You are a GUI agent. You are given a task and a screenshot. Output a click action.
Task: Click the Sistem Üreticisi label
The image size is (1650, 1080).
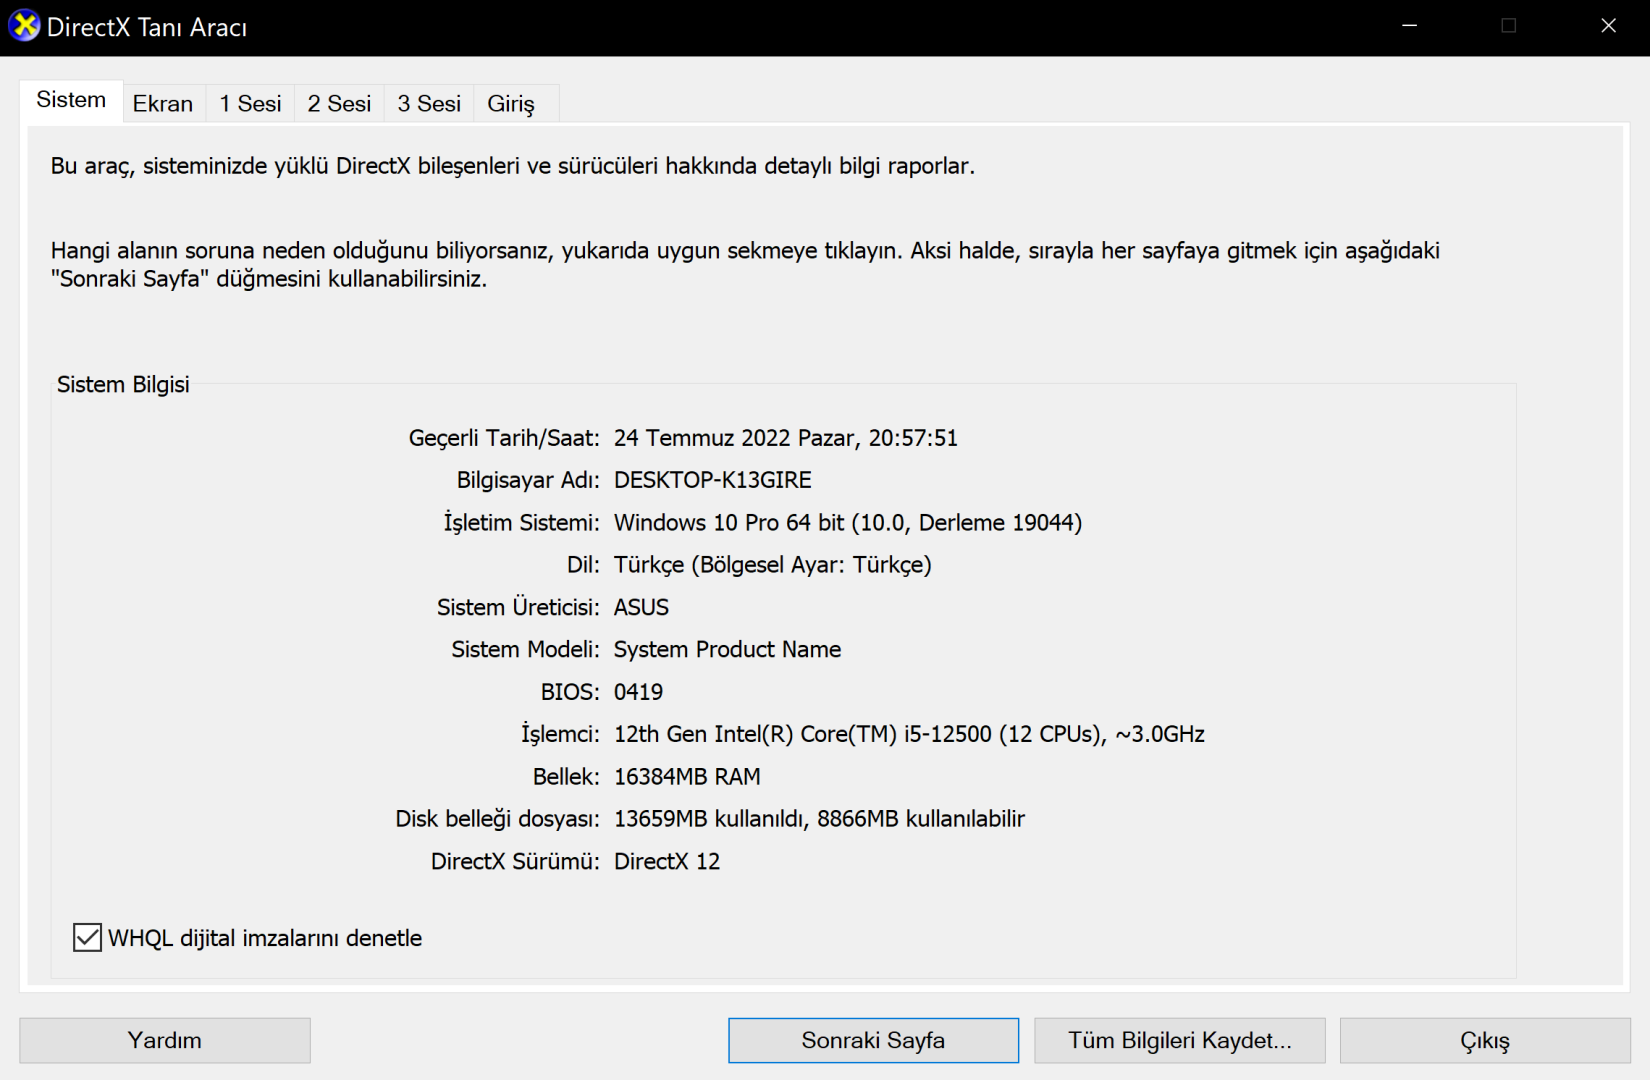coord(518,608)
